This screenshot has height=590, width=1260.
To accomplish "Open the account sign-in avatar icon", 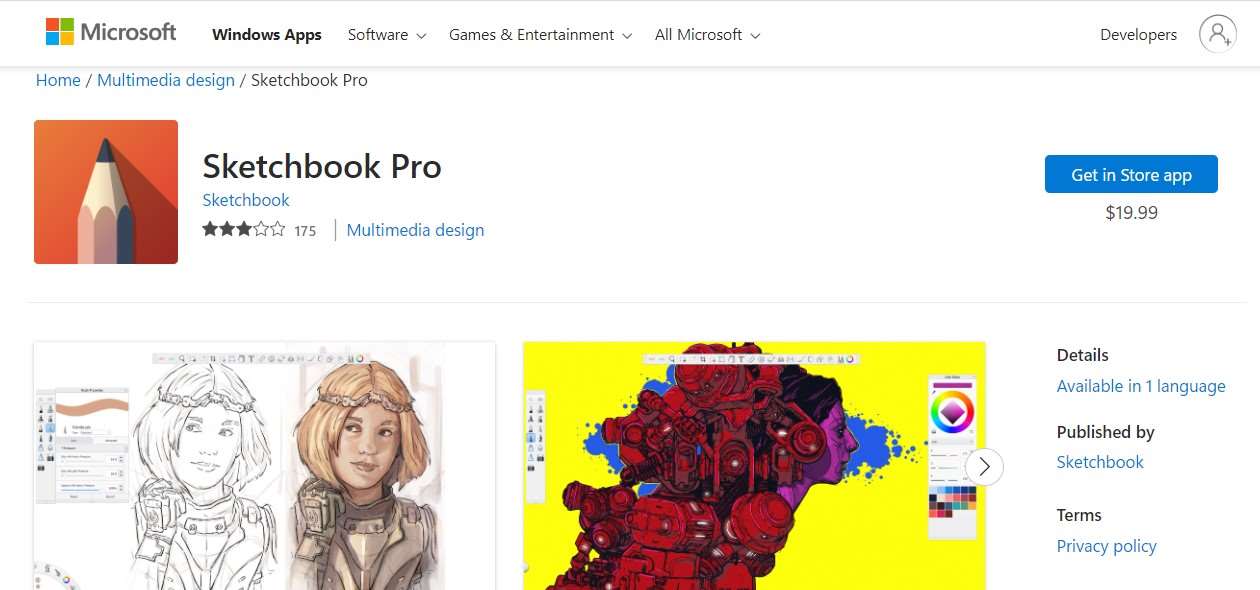I will pyautogui.click(x=1218, y=34).
